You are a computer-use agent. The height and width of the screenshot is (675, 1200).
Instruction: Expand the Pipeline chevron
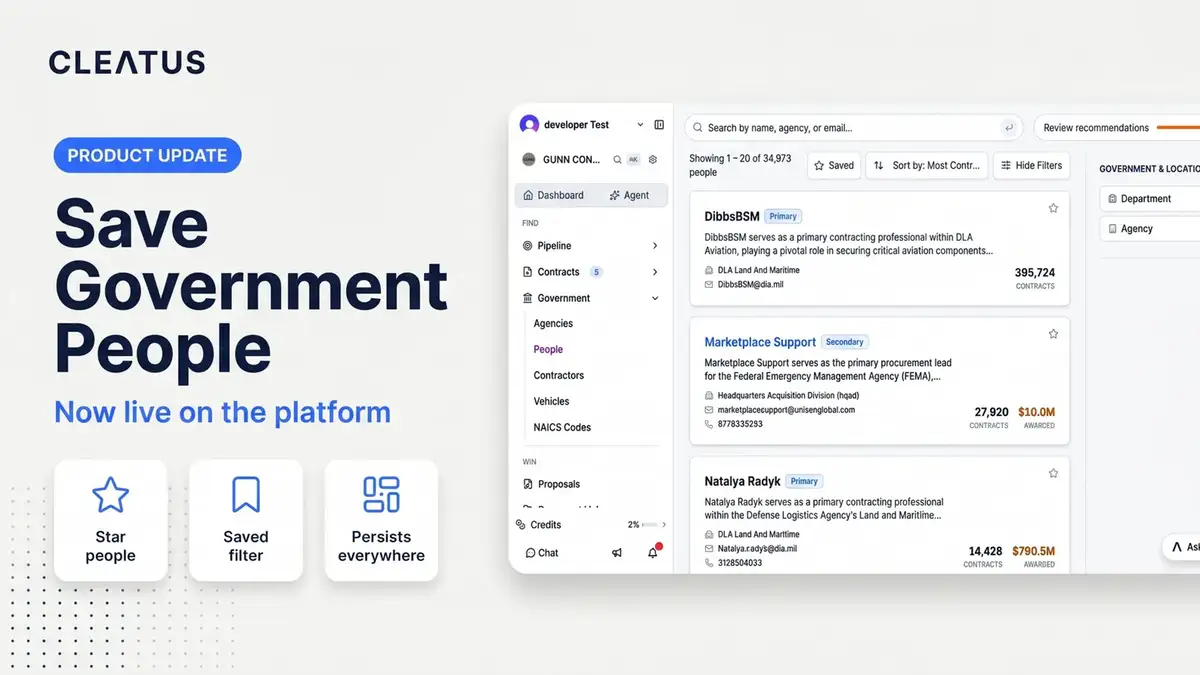tap(655, 245)
